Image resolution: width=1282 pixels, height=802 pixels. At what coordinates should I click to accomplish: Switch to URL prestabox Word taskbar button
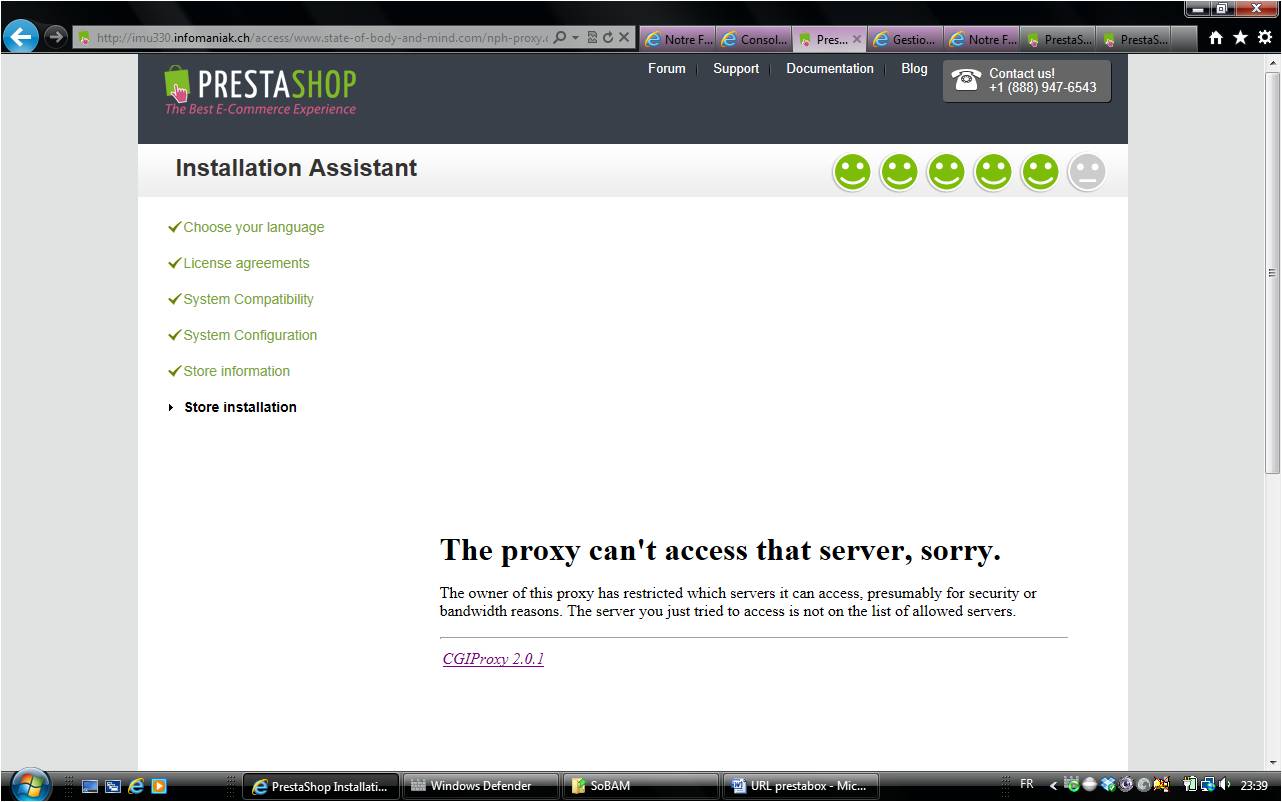point(801,786)
